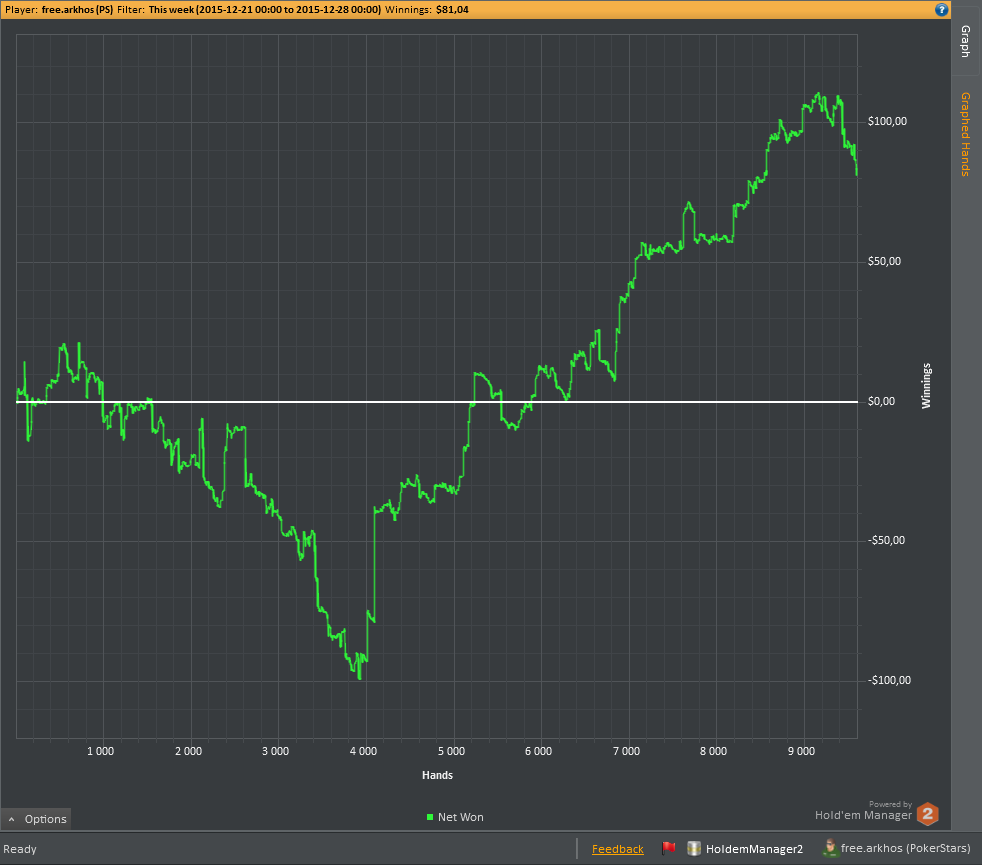Image resolution: width=982 pixels, height=865 pixels.
Task: Click the -$100,00 axis label
Action: [889, 680]
